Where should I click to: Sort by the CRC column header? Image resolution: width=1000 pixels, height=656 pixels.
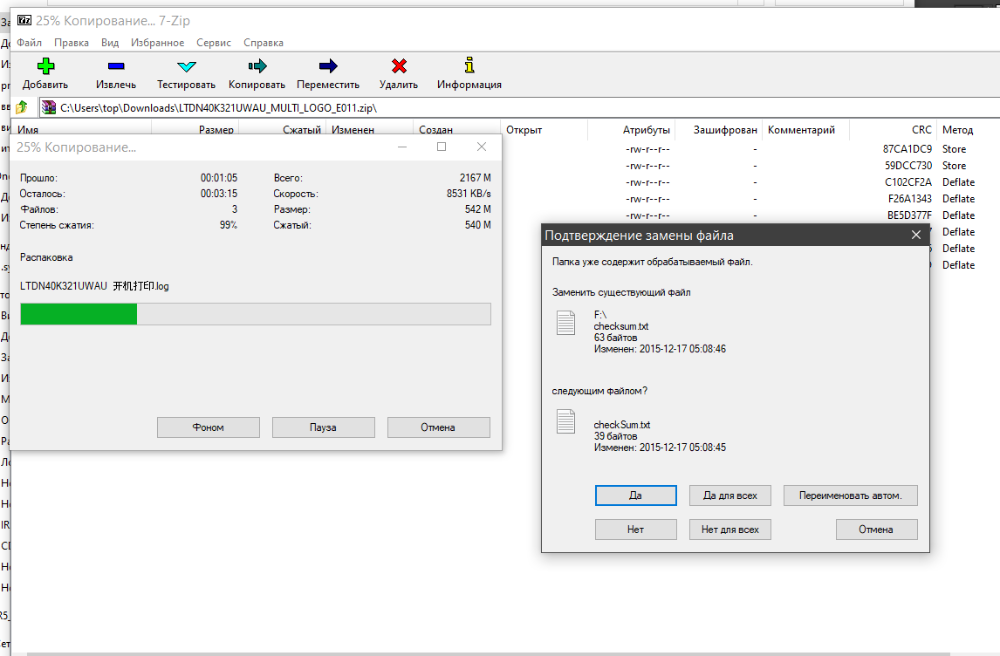(x=922, y=130)
